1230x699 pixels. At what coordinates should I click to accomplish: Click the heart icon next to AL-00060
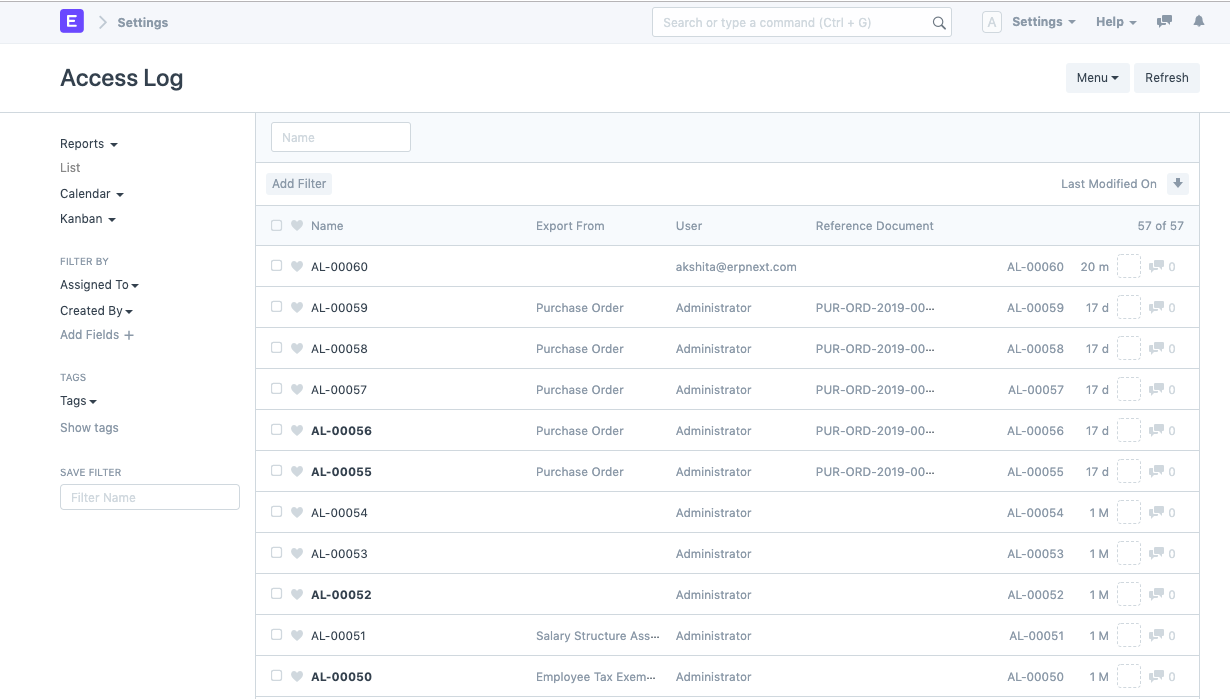click(297, 266)
